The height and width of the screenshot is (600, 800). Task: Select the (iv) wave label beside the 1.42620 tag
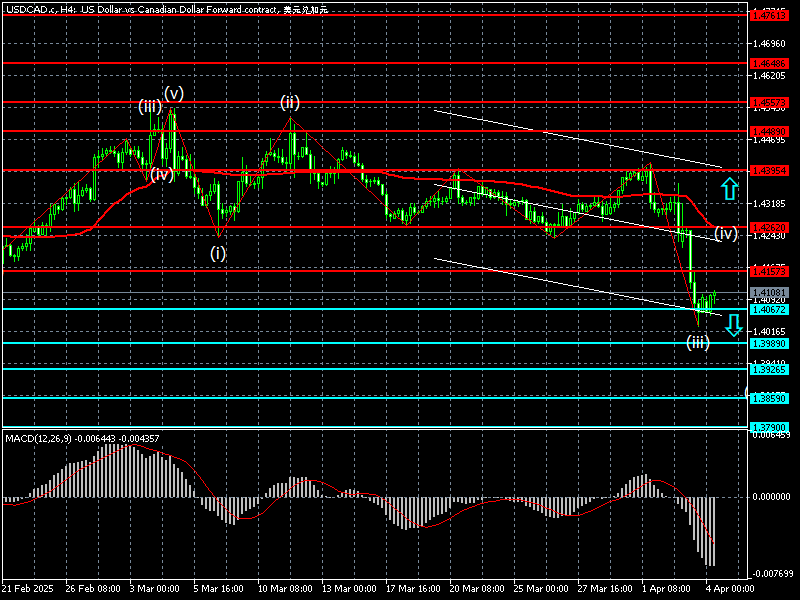coord(726,234)
